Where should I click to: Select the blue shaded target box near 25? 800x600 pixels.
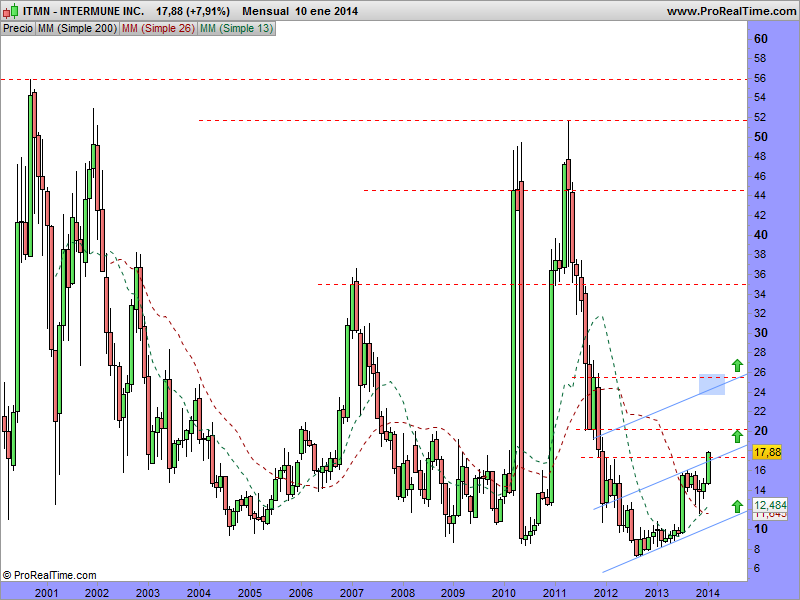click(x=712, y=384)
